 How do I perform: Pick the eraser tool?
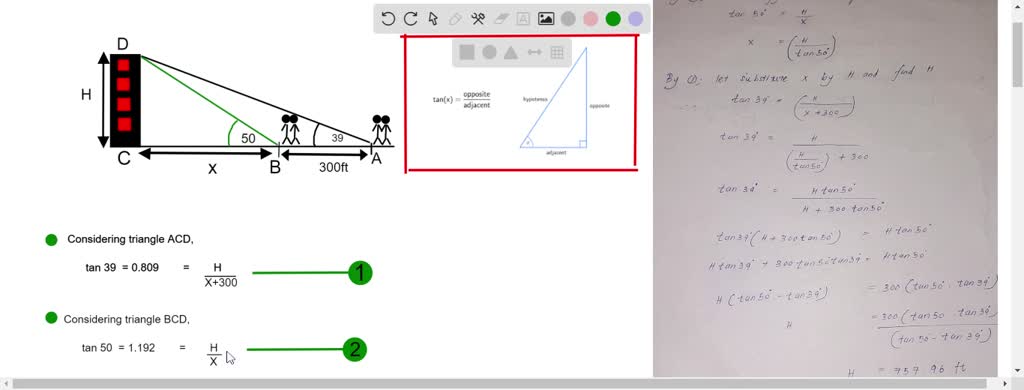click(x=501, y=19)
